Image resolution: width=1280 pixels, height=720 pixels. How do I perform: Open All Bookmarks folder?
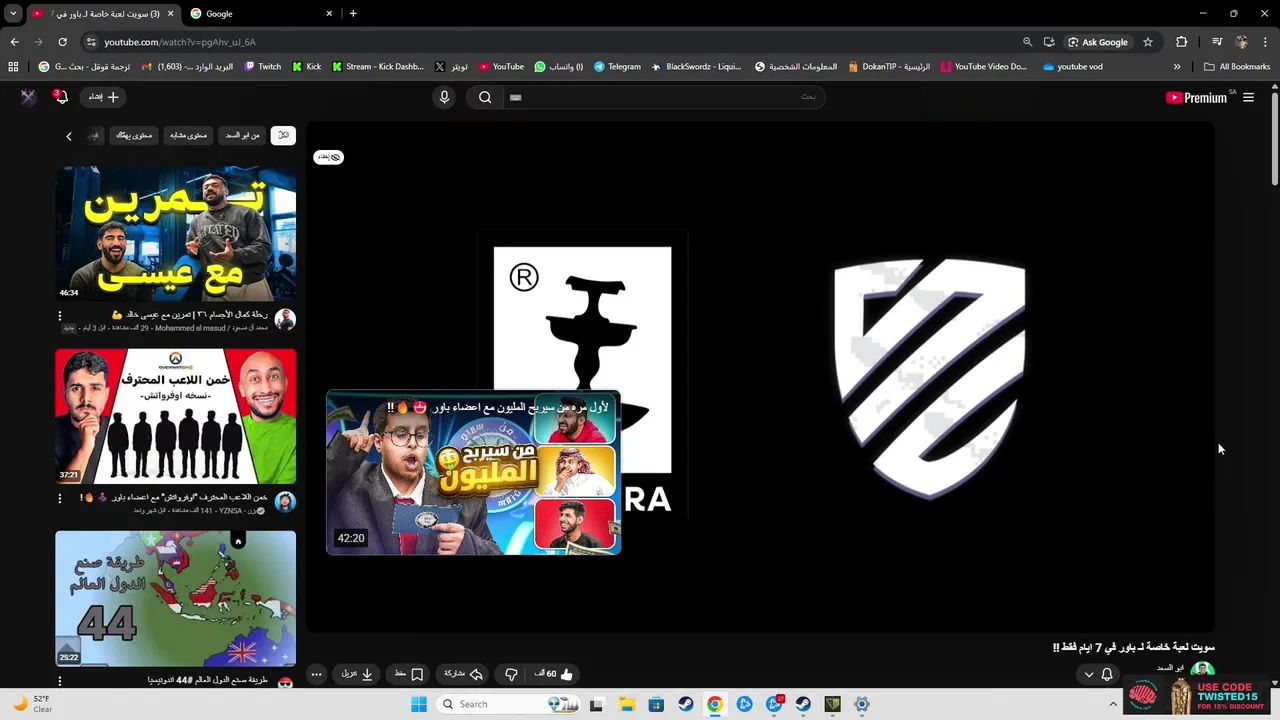[x=1237, y=67]
